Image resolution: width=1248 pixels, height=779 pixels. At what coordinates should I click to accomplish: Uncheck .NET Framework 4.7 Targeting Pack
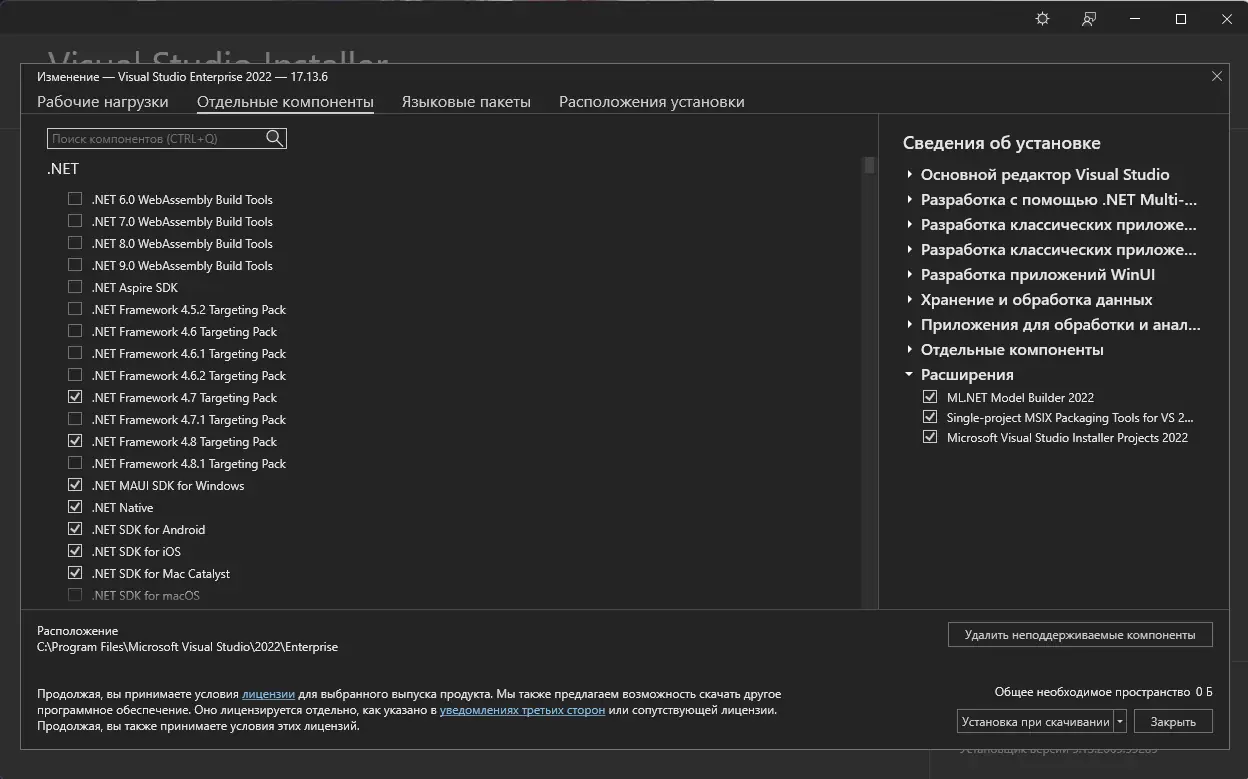[x=75, y=397]
